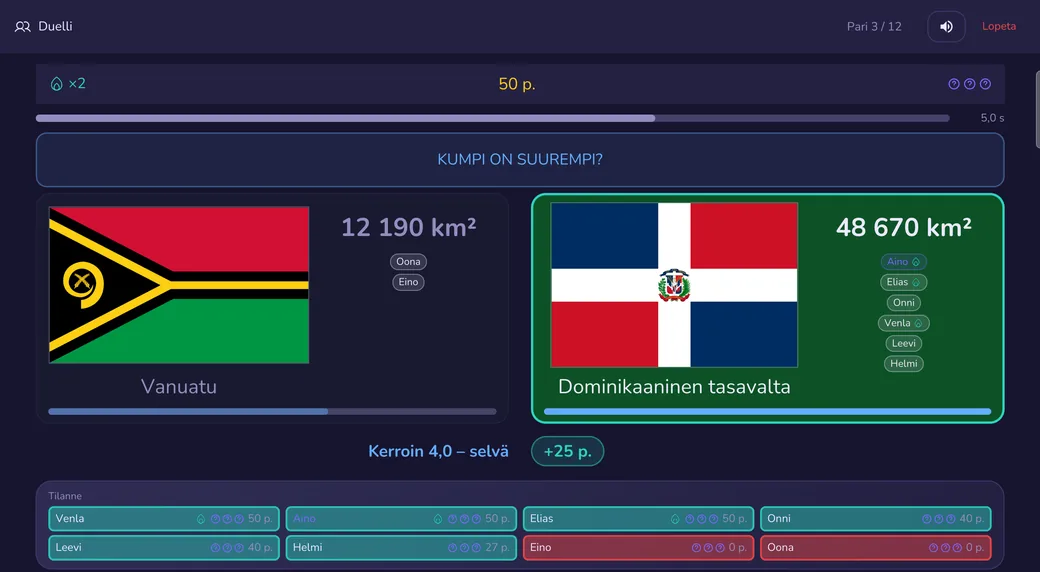Viewport: 1040px width, 572px height.
Task: Click the Kerroin 4,0 – selvä label
Action: pyautogui.click(x=438, y=452)
